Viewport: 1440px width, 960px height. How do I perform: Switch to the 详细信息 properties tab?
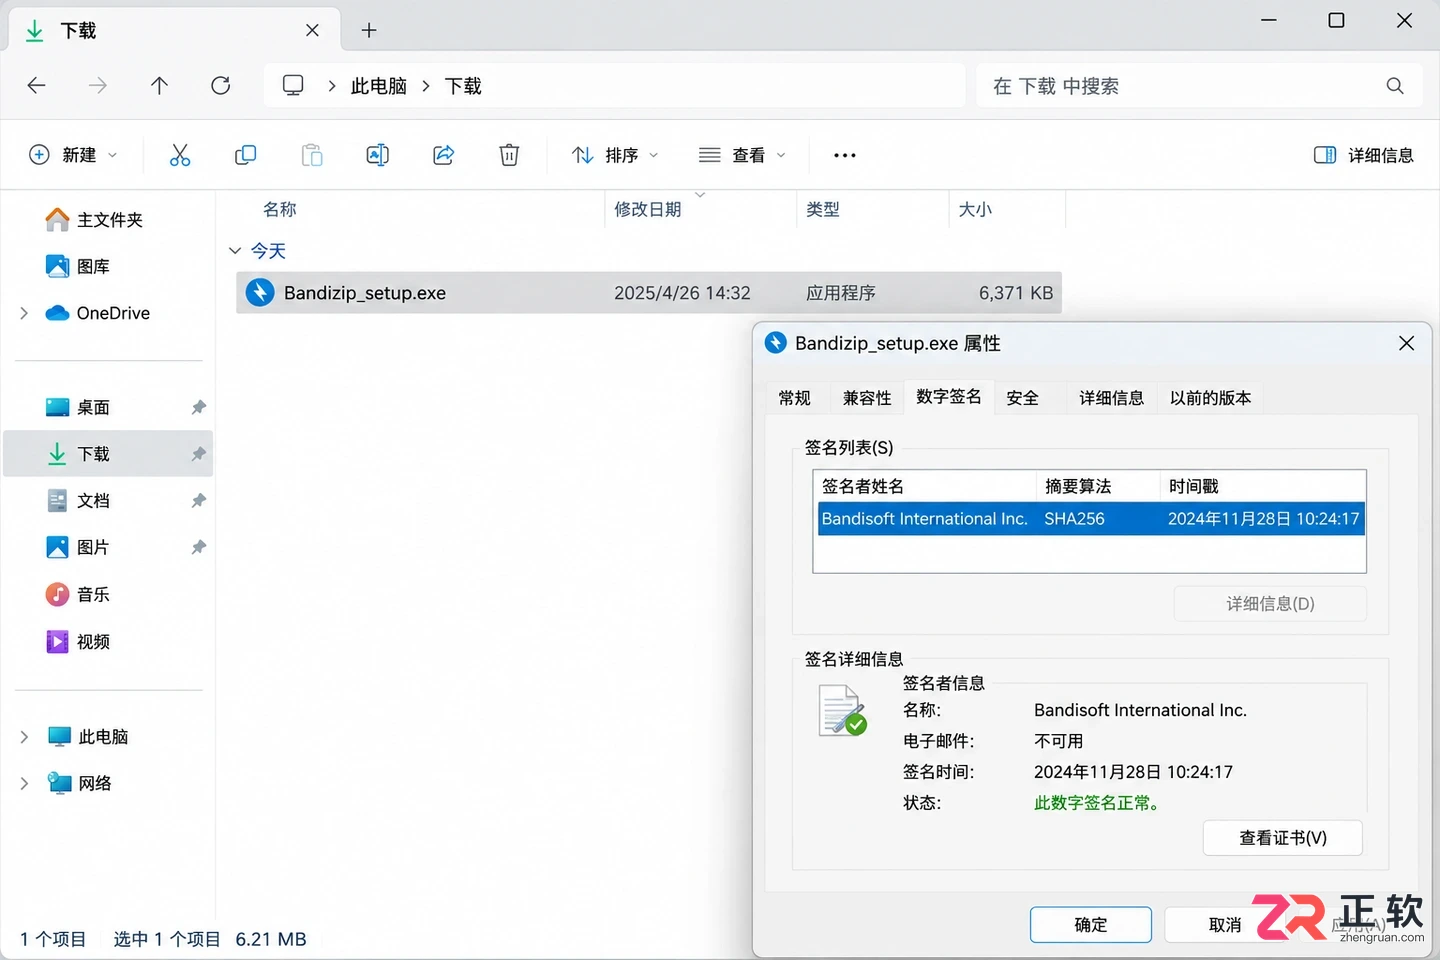(1111, 398)
